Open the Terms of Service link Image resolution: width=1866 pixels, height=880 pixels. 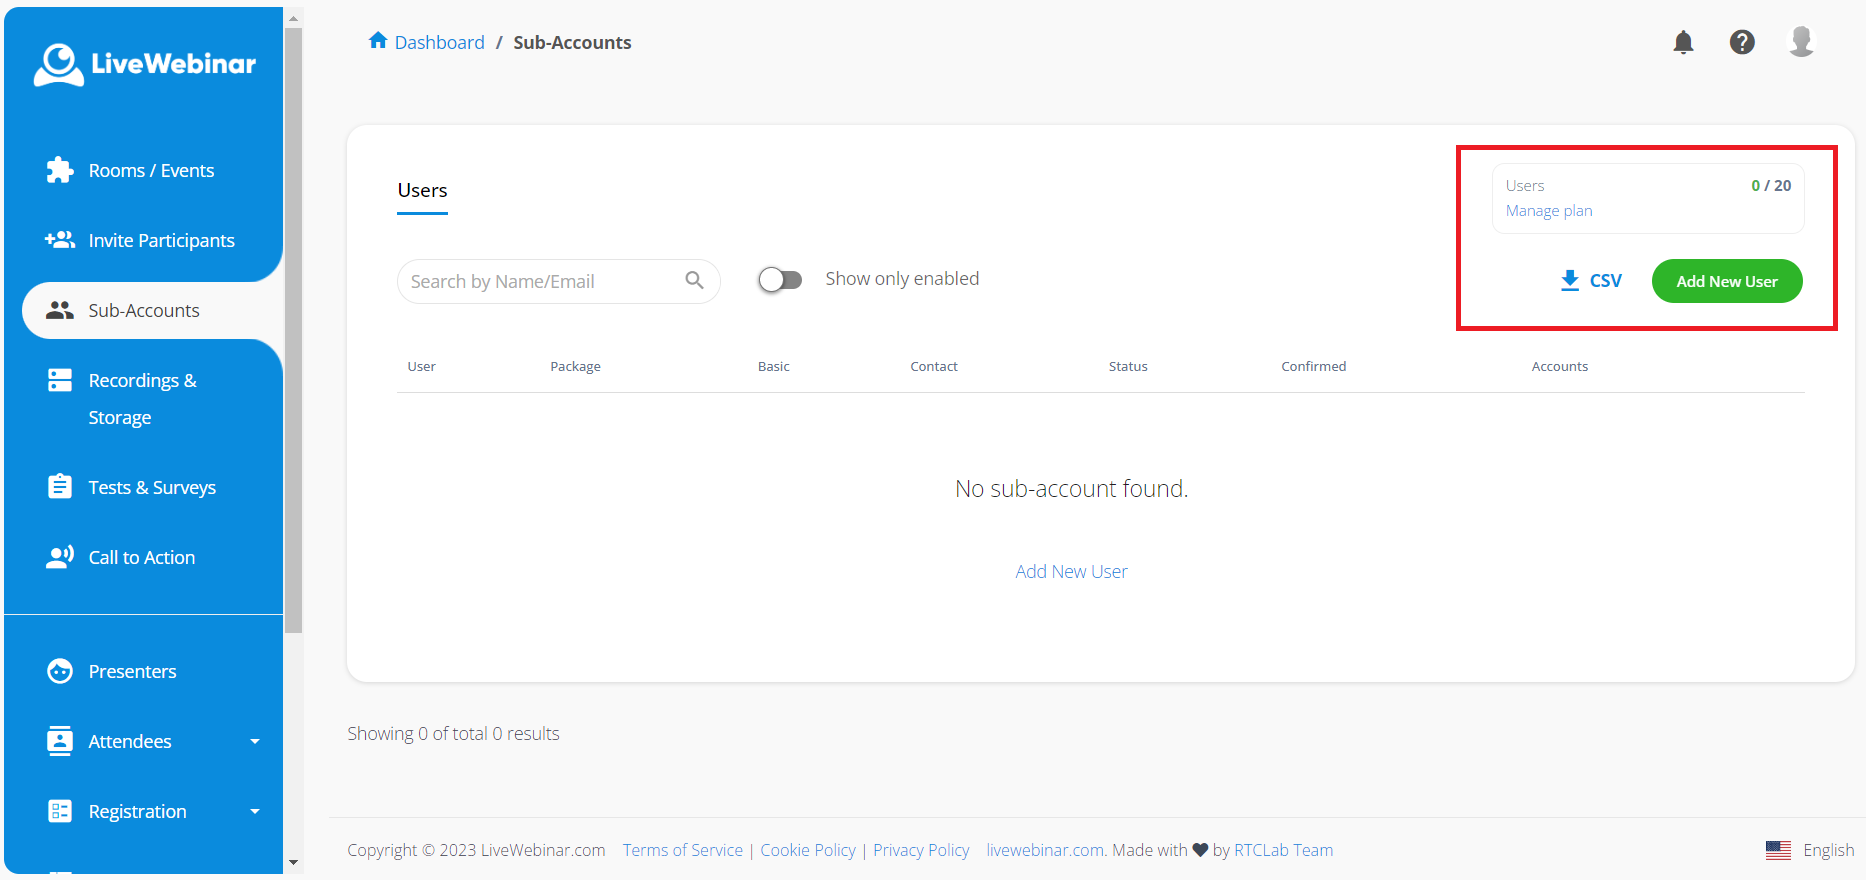pos(682,850)
